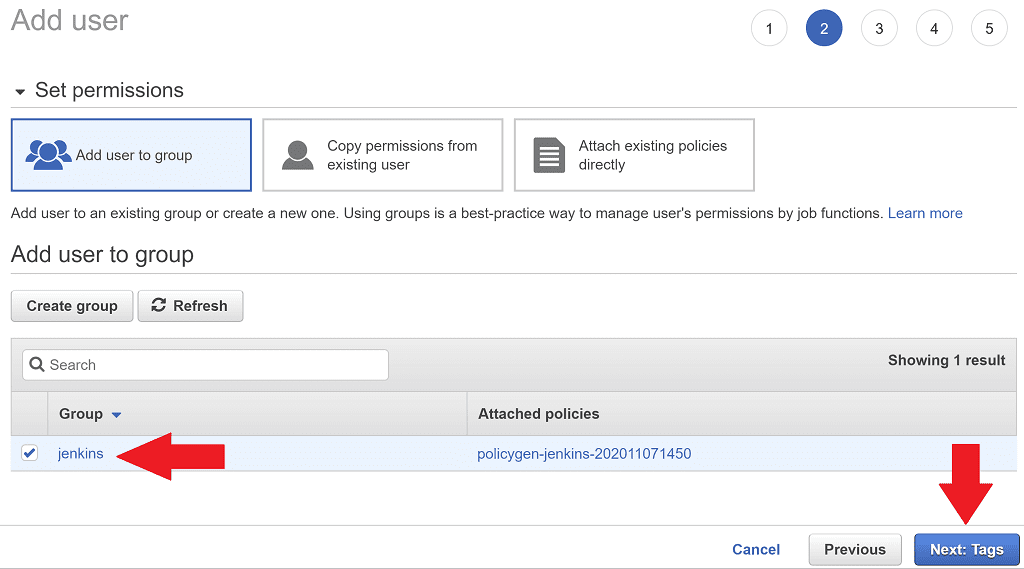
Task: Jump to step 4 indicator
Action: (934, 28)
